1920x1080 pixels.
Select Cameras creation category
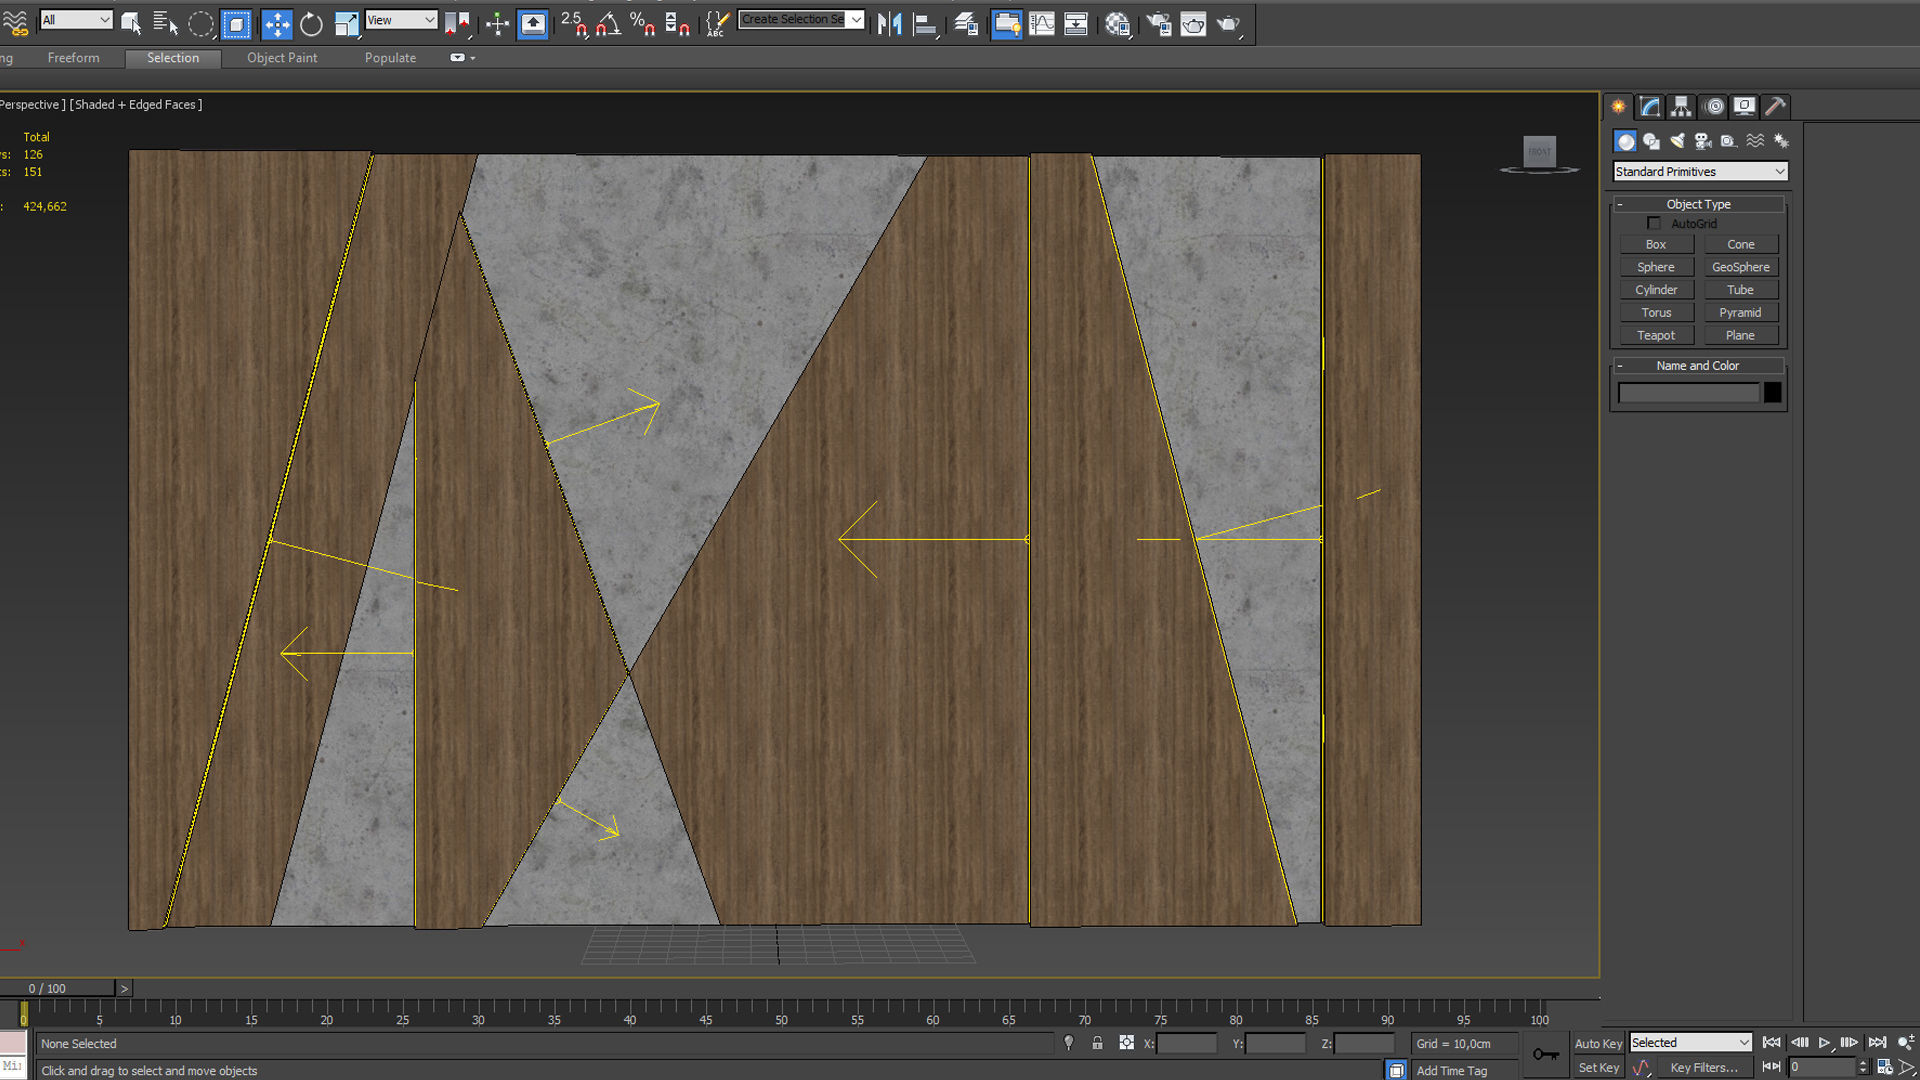1703,141
